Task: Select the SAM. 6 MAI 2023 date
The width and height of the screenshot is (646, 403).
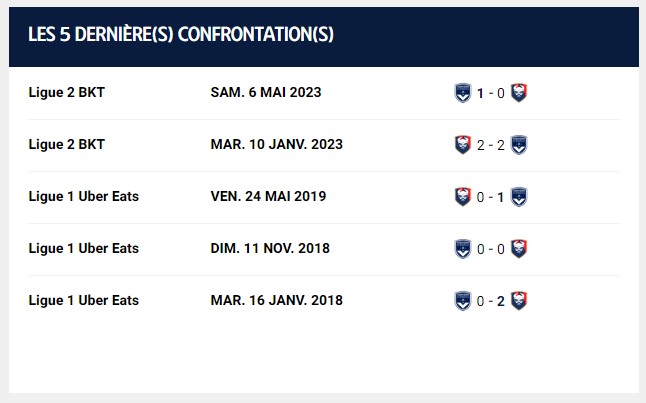Action: (266, 92)
